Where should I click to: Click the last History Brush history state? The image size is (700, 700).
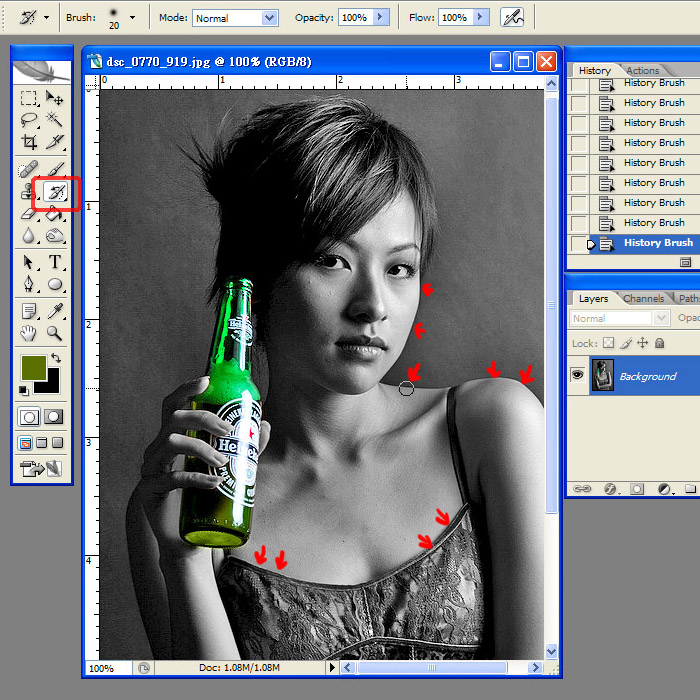[657, 243]
